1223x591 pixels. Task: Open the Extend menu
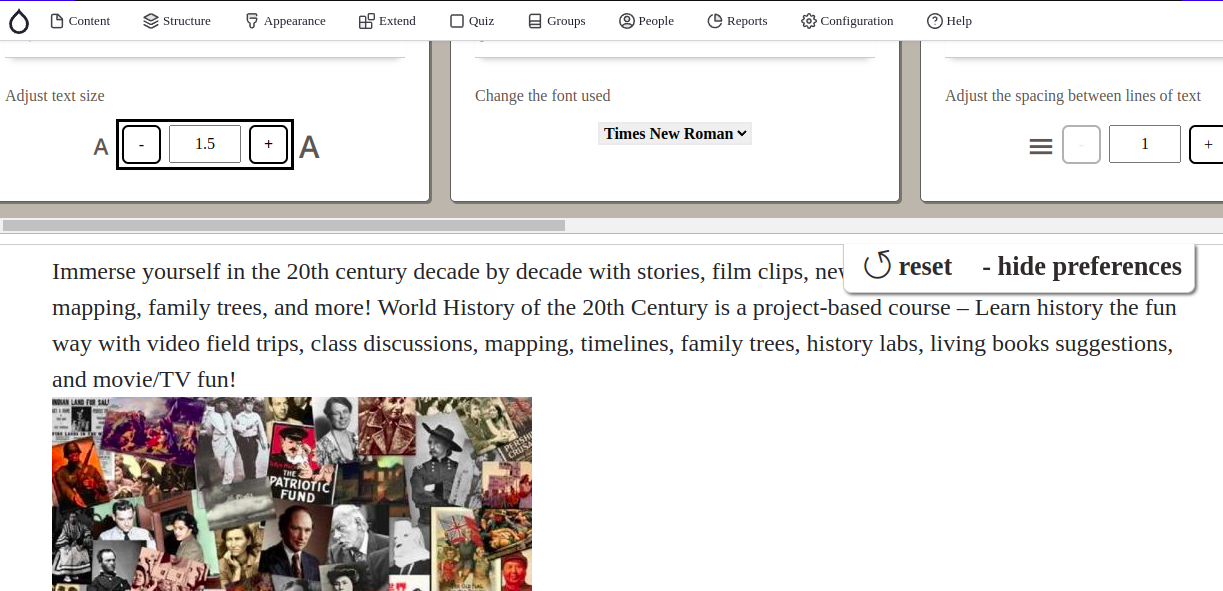pyautogui.click(x=387, y=21)
